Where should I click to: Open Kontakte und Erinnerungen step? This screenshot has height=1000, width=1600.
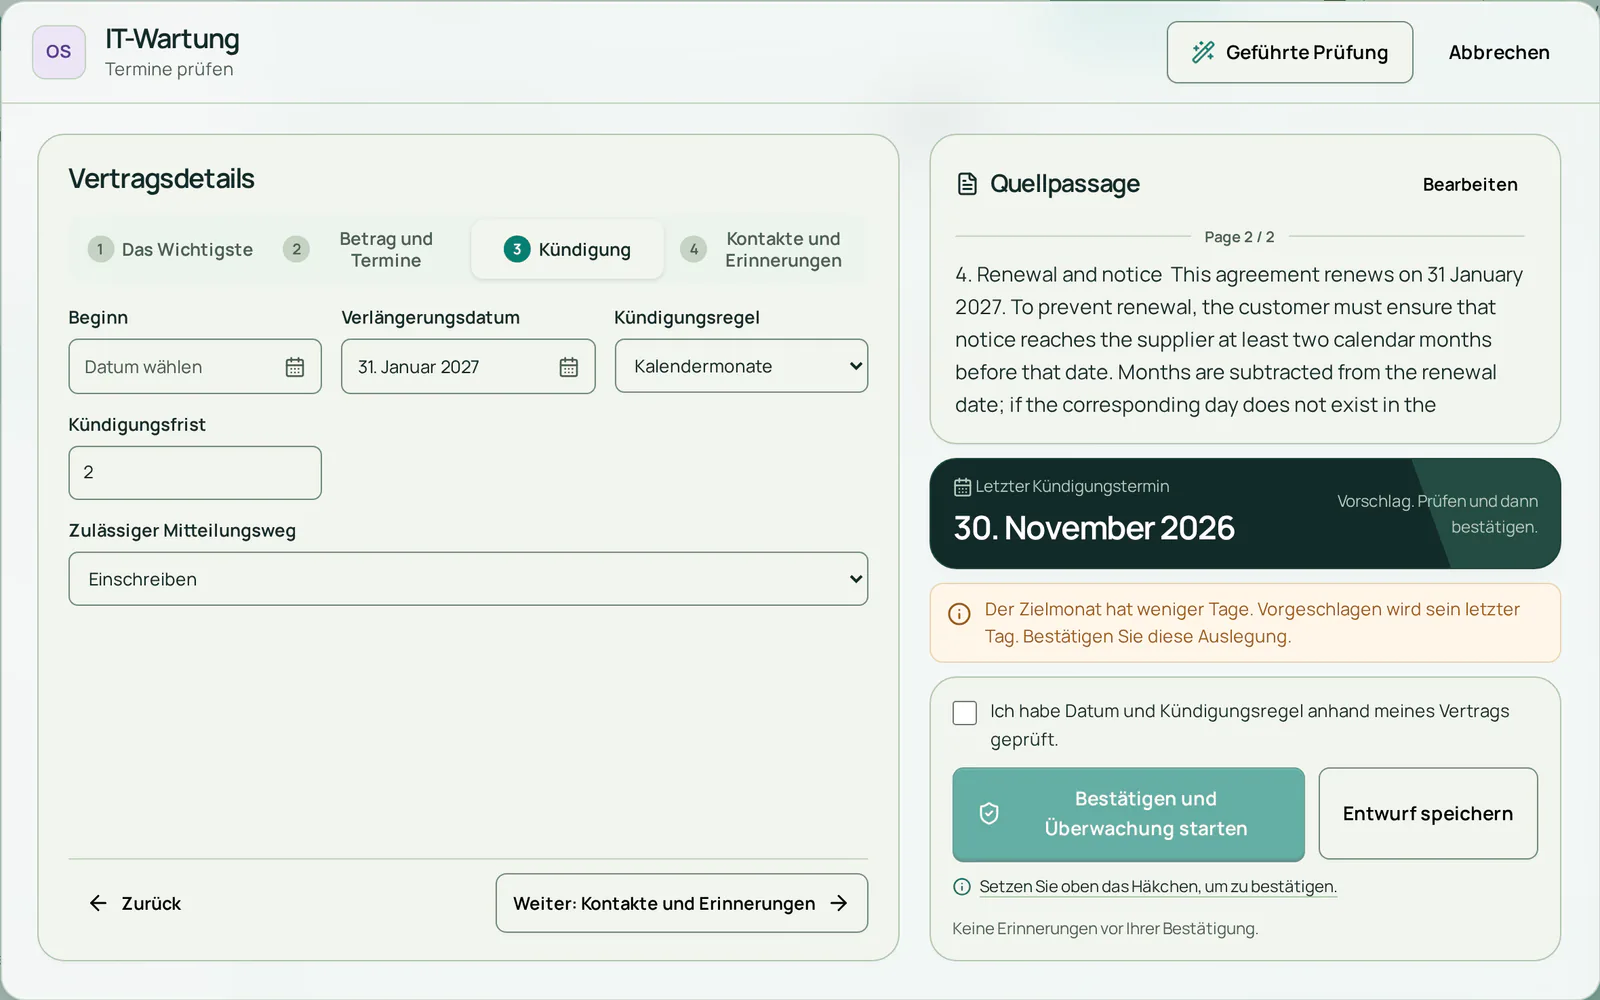click(x=765, y=249)
